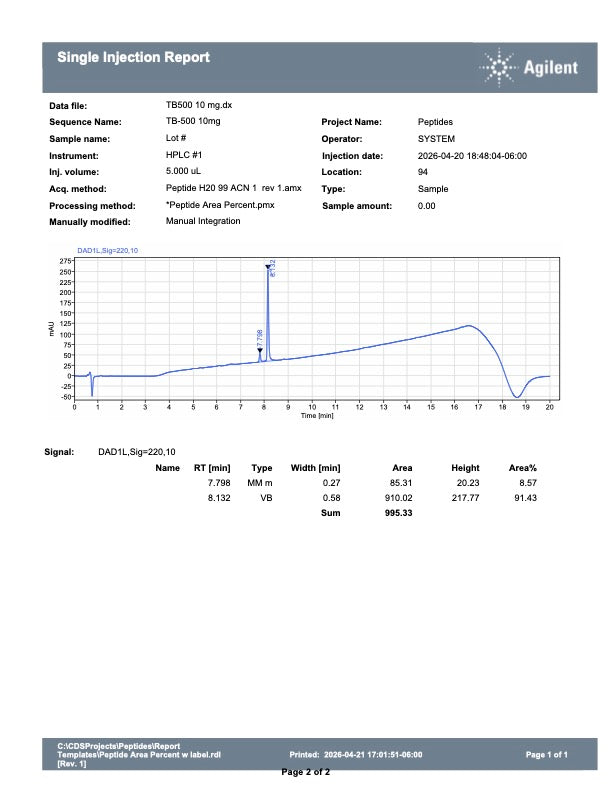Click width cell '0.27'
Image resolution: width=612 pixels, height=792 pixels.
pyautogui.click(x=331, y=483)
